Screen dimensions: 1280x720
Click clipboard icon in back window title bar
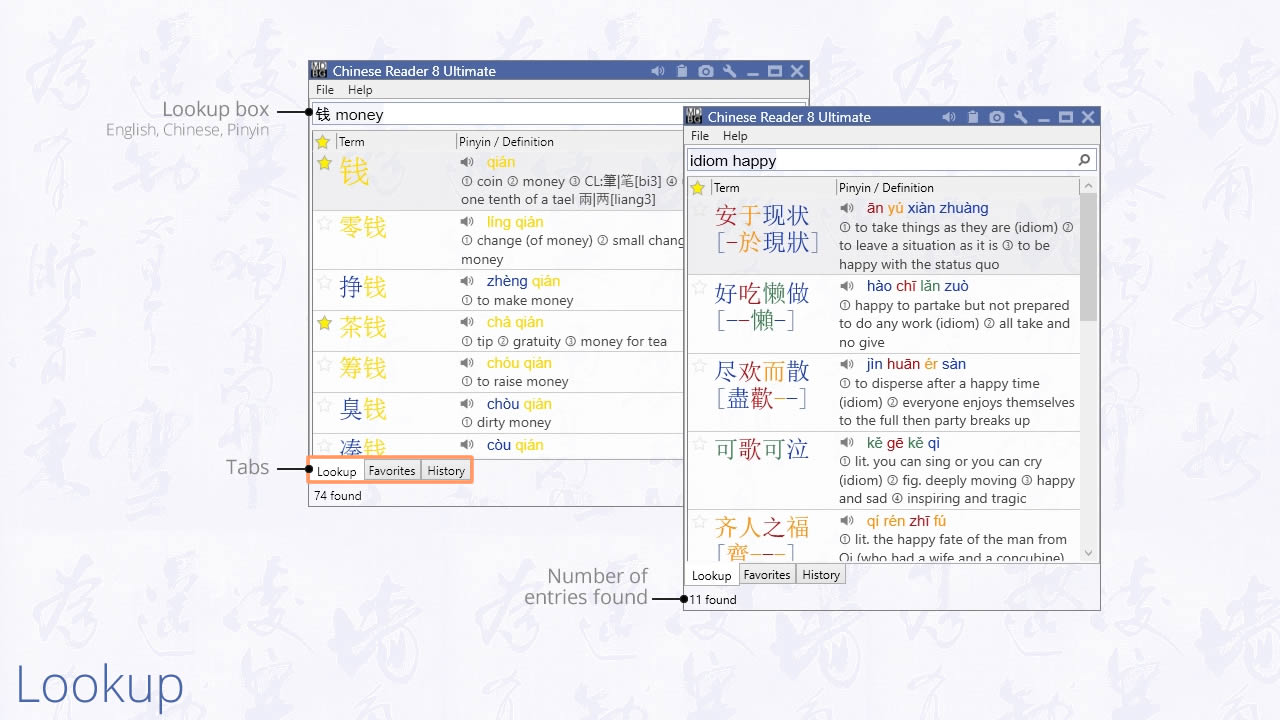coord(682,71)
